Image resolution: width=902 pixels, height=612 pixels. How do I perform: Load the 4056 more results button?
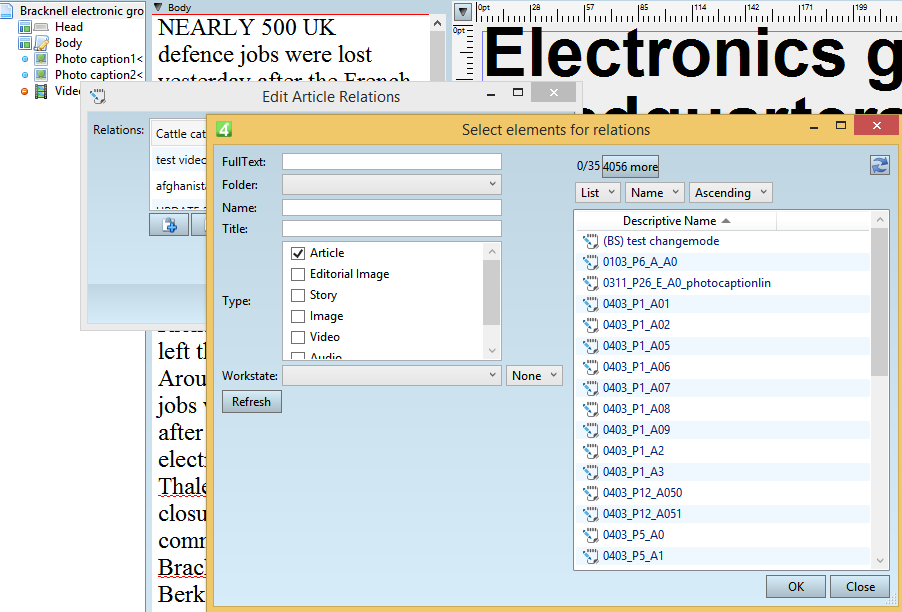tap(630, 167)
